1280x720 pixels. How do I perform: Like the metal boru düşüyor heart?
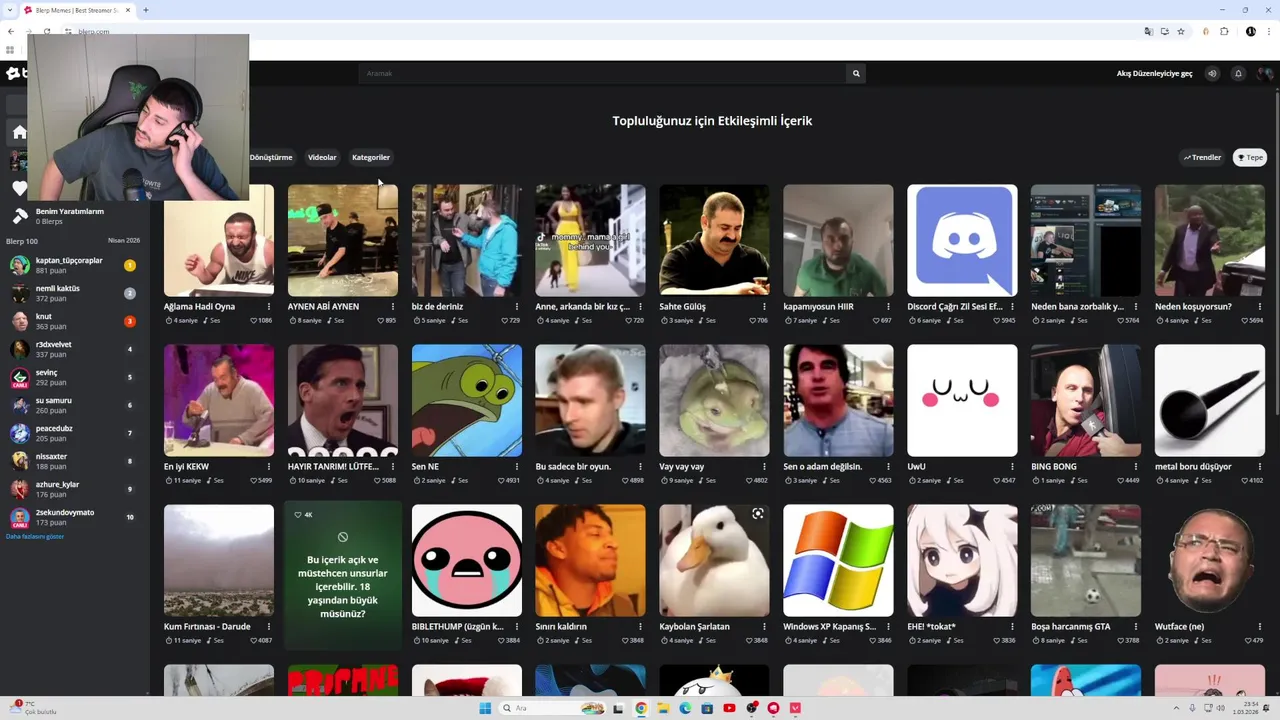tap(1246, 481)
